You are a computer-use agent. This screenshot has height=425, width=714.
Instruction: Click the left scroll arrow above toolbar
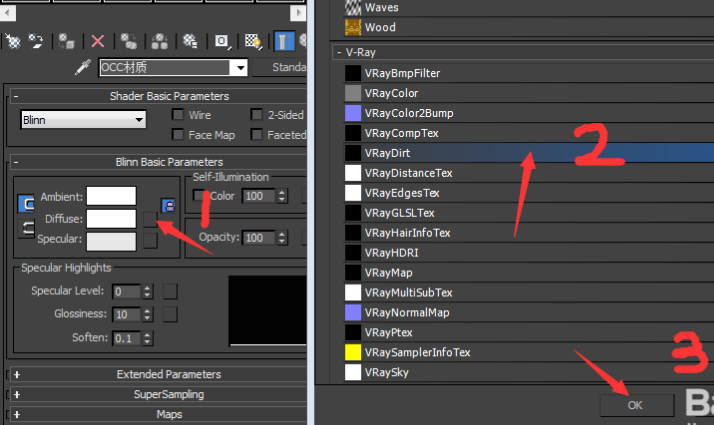[7, 13]
